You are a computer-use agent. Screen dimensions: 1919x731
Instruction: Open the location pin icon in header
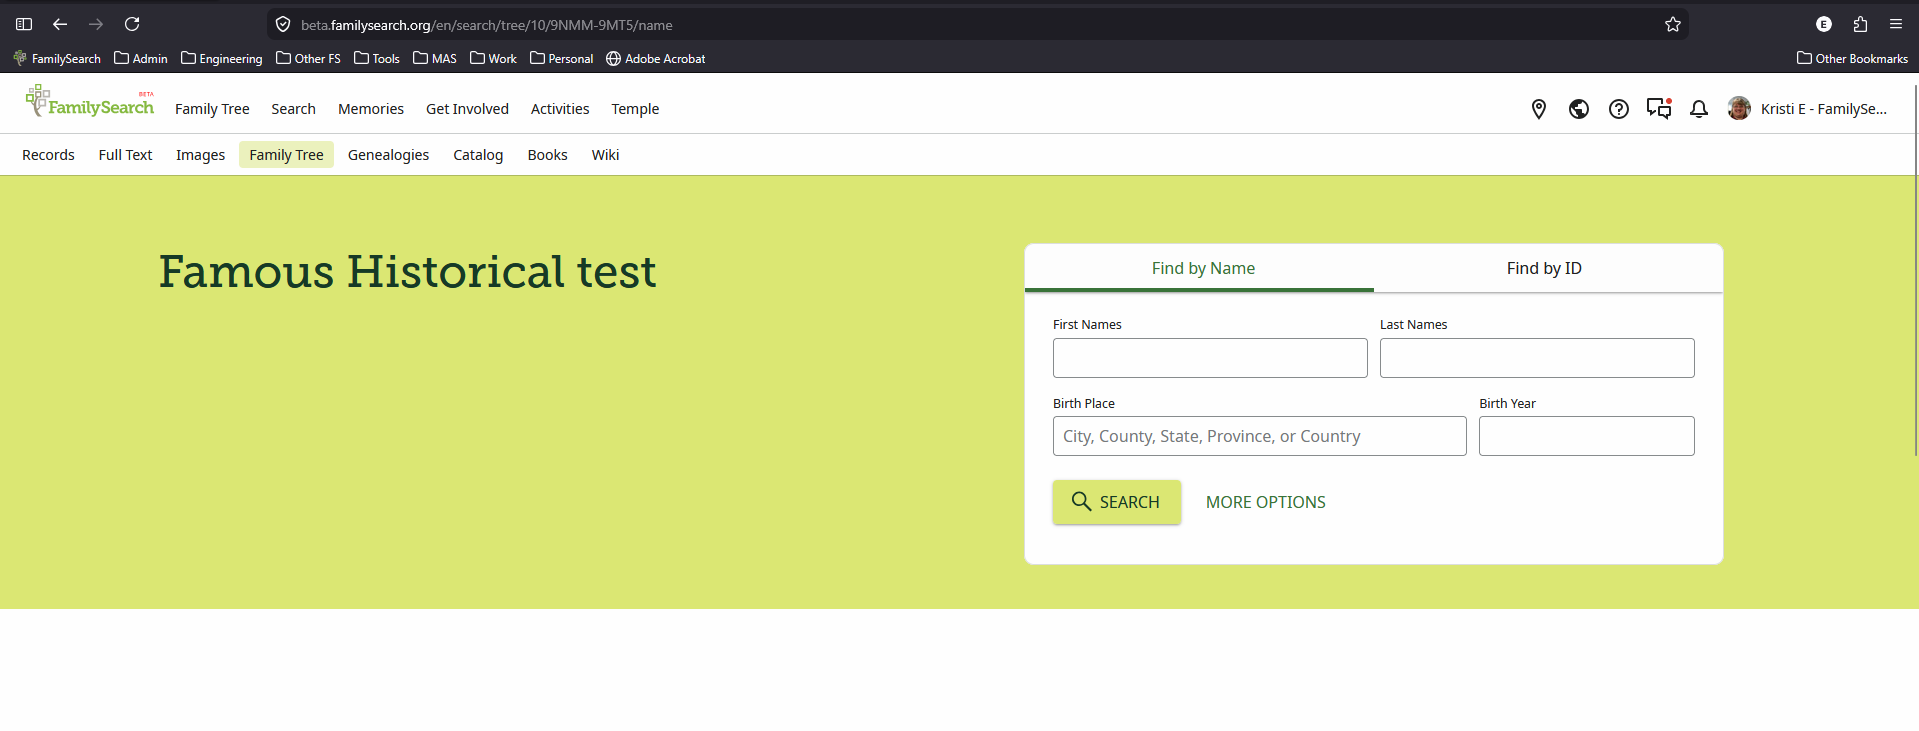click(x=1539, y=109)
